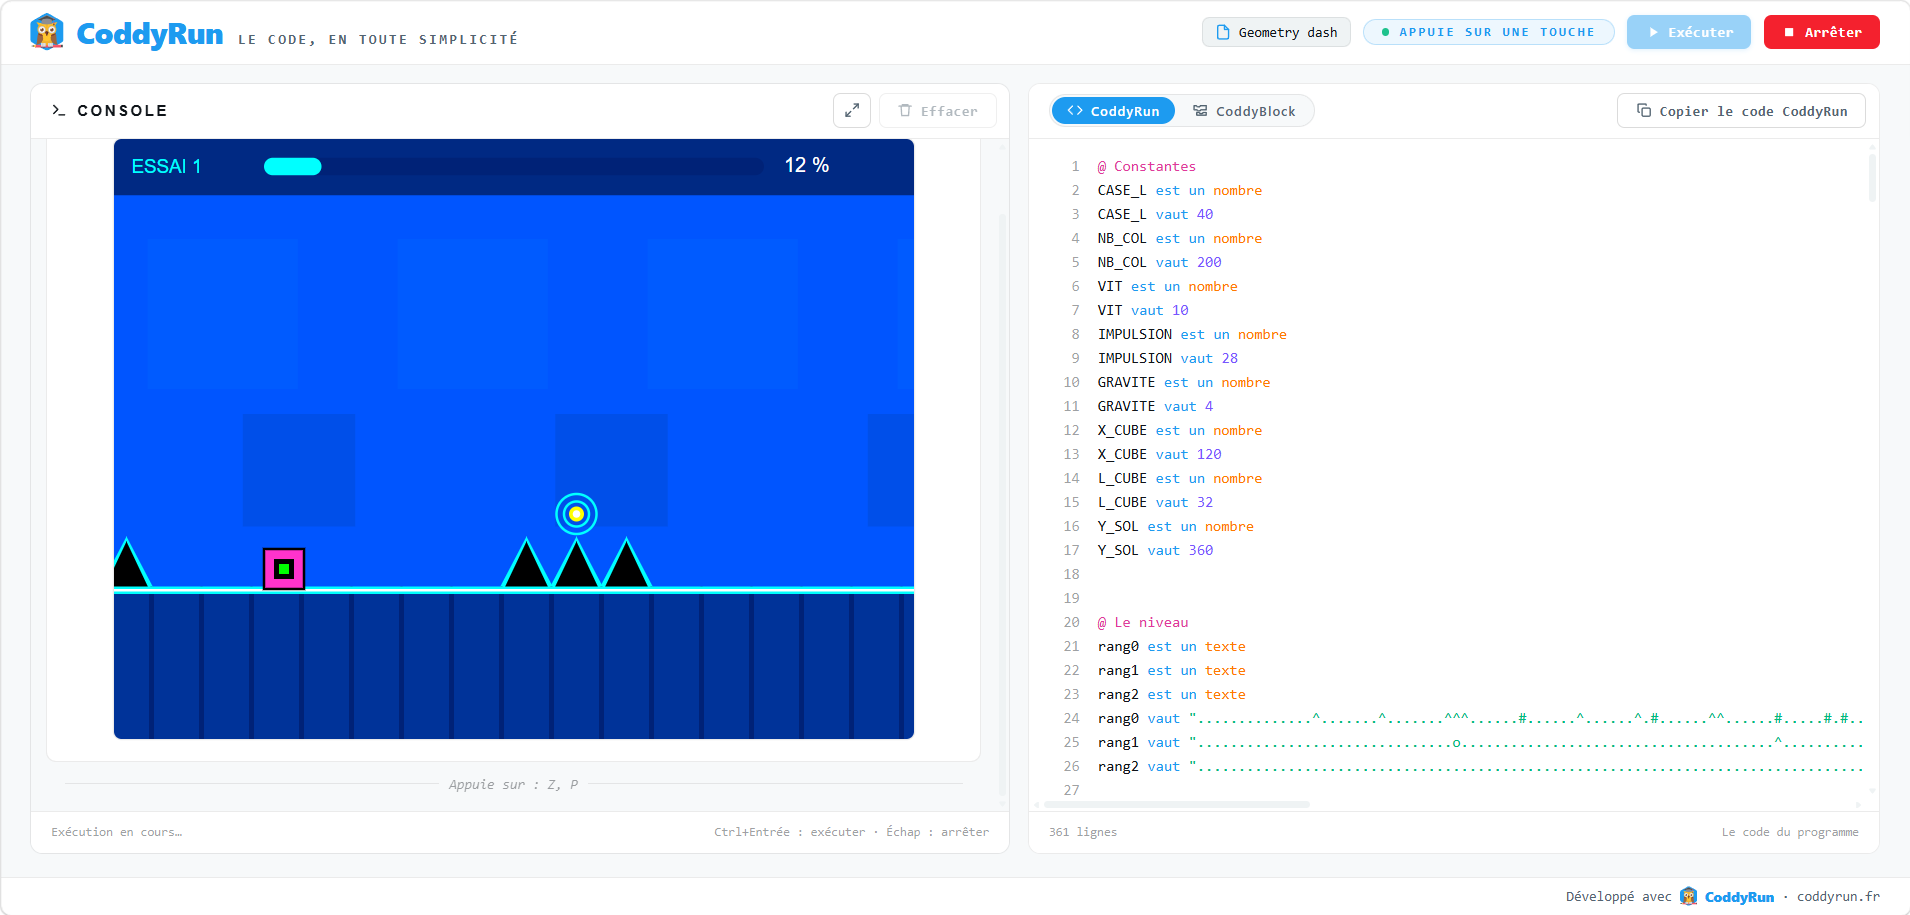Image resolution: width=1910 pixels, height=915 pixels.
Task: Click the '@ Le niveau' comment line
Action: point(1143,622)
